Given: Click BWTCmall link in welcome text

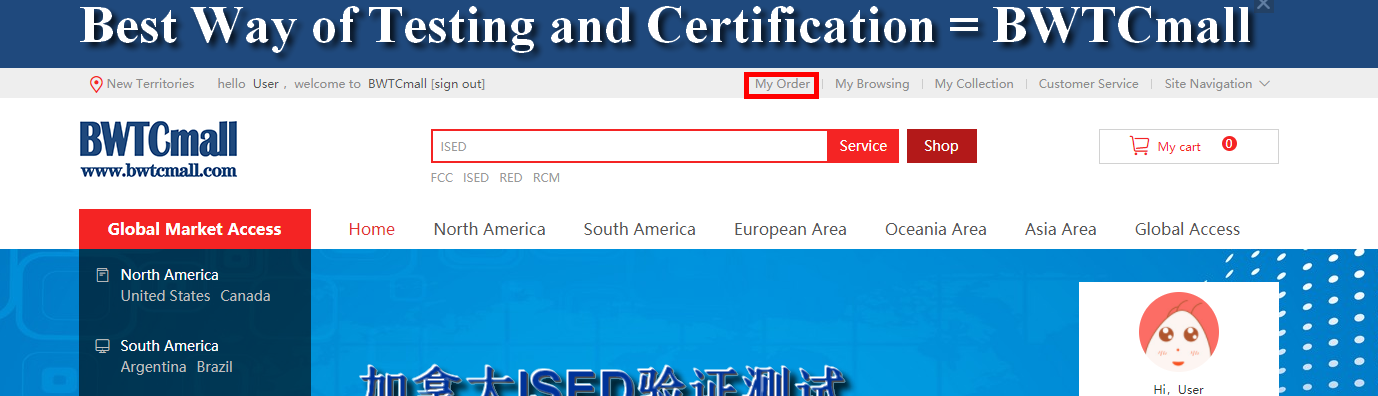Looking at the screenshot, I should [x=397, y=84].
